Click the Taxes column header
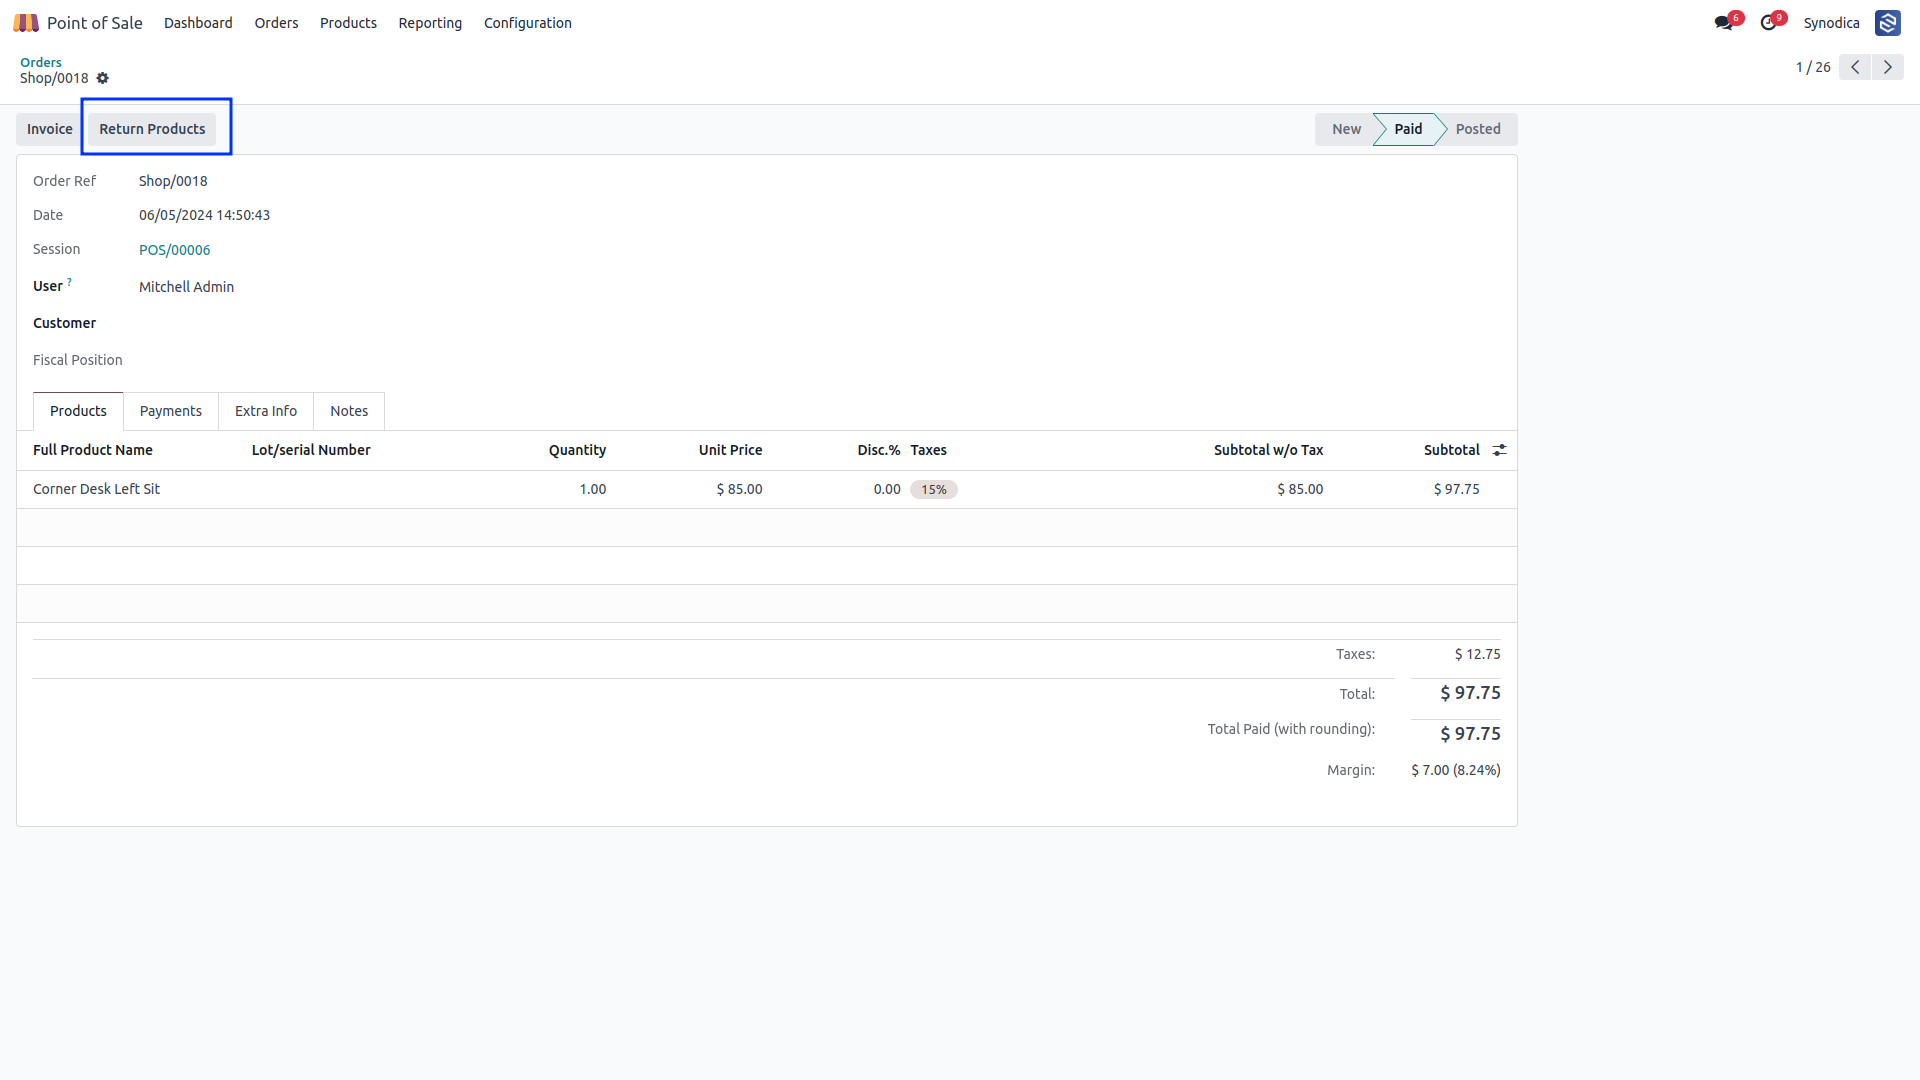The width and height of the screenshot is (1920, 1080). click(929, 450)
